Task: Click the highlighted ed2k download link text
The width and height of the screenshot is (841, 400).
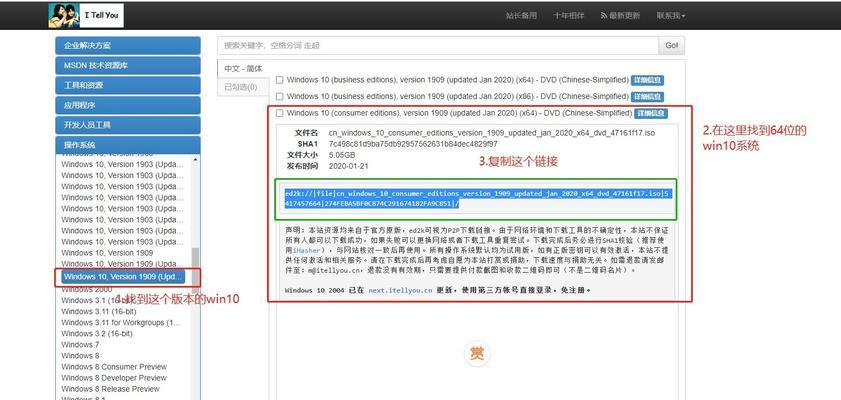Action: click(477, 198)
